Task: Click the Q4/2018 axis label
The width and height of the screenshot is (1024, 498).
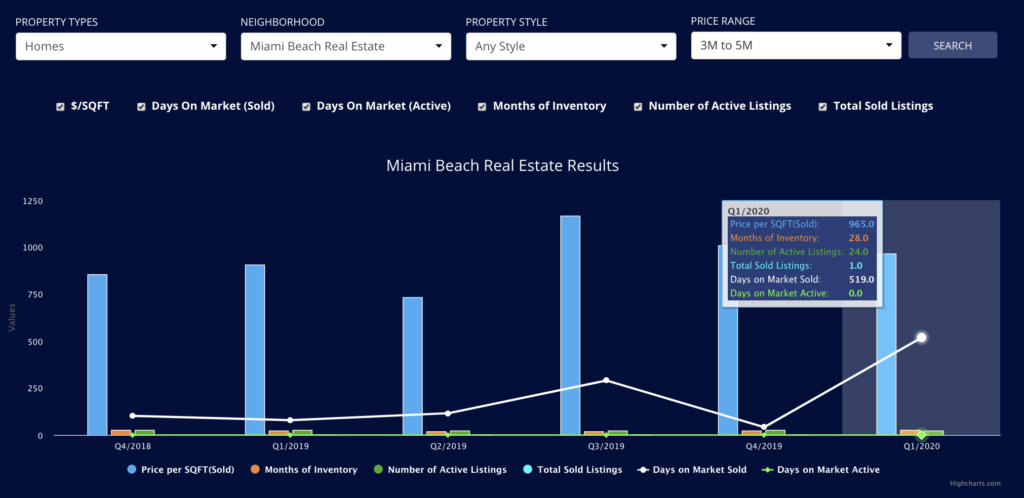Action: 133,447
